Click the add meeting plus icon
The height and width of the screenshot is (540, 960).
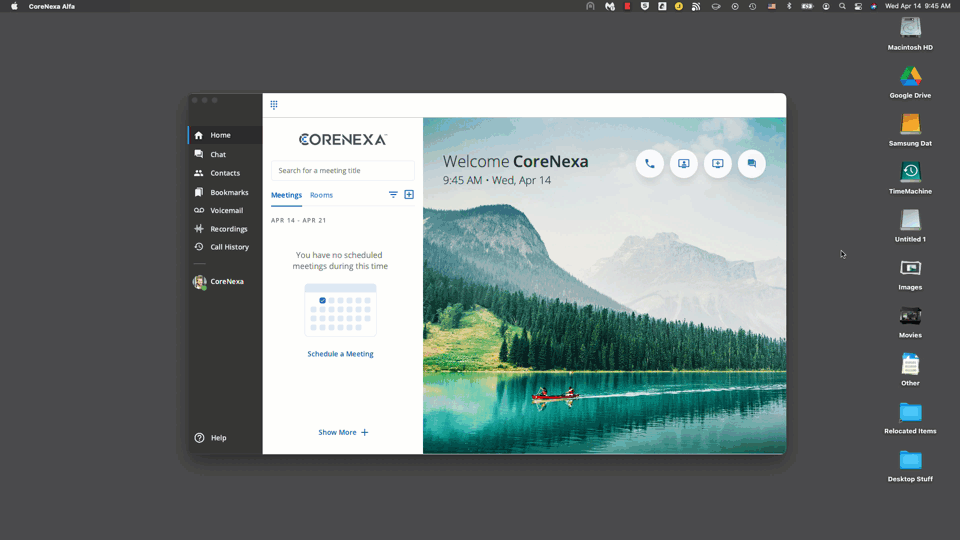[x=409, y=195]
